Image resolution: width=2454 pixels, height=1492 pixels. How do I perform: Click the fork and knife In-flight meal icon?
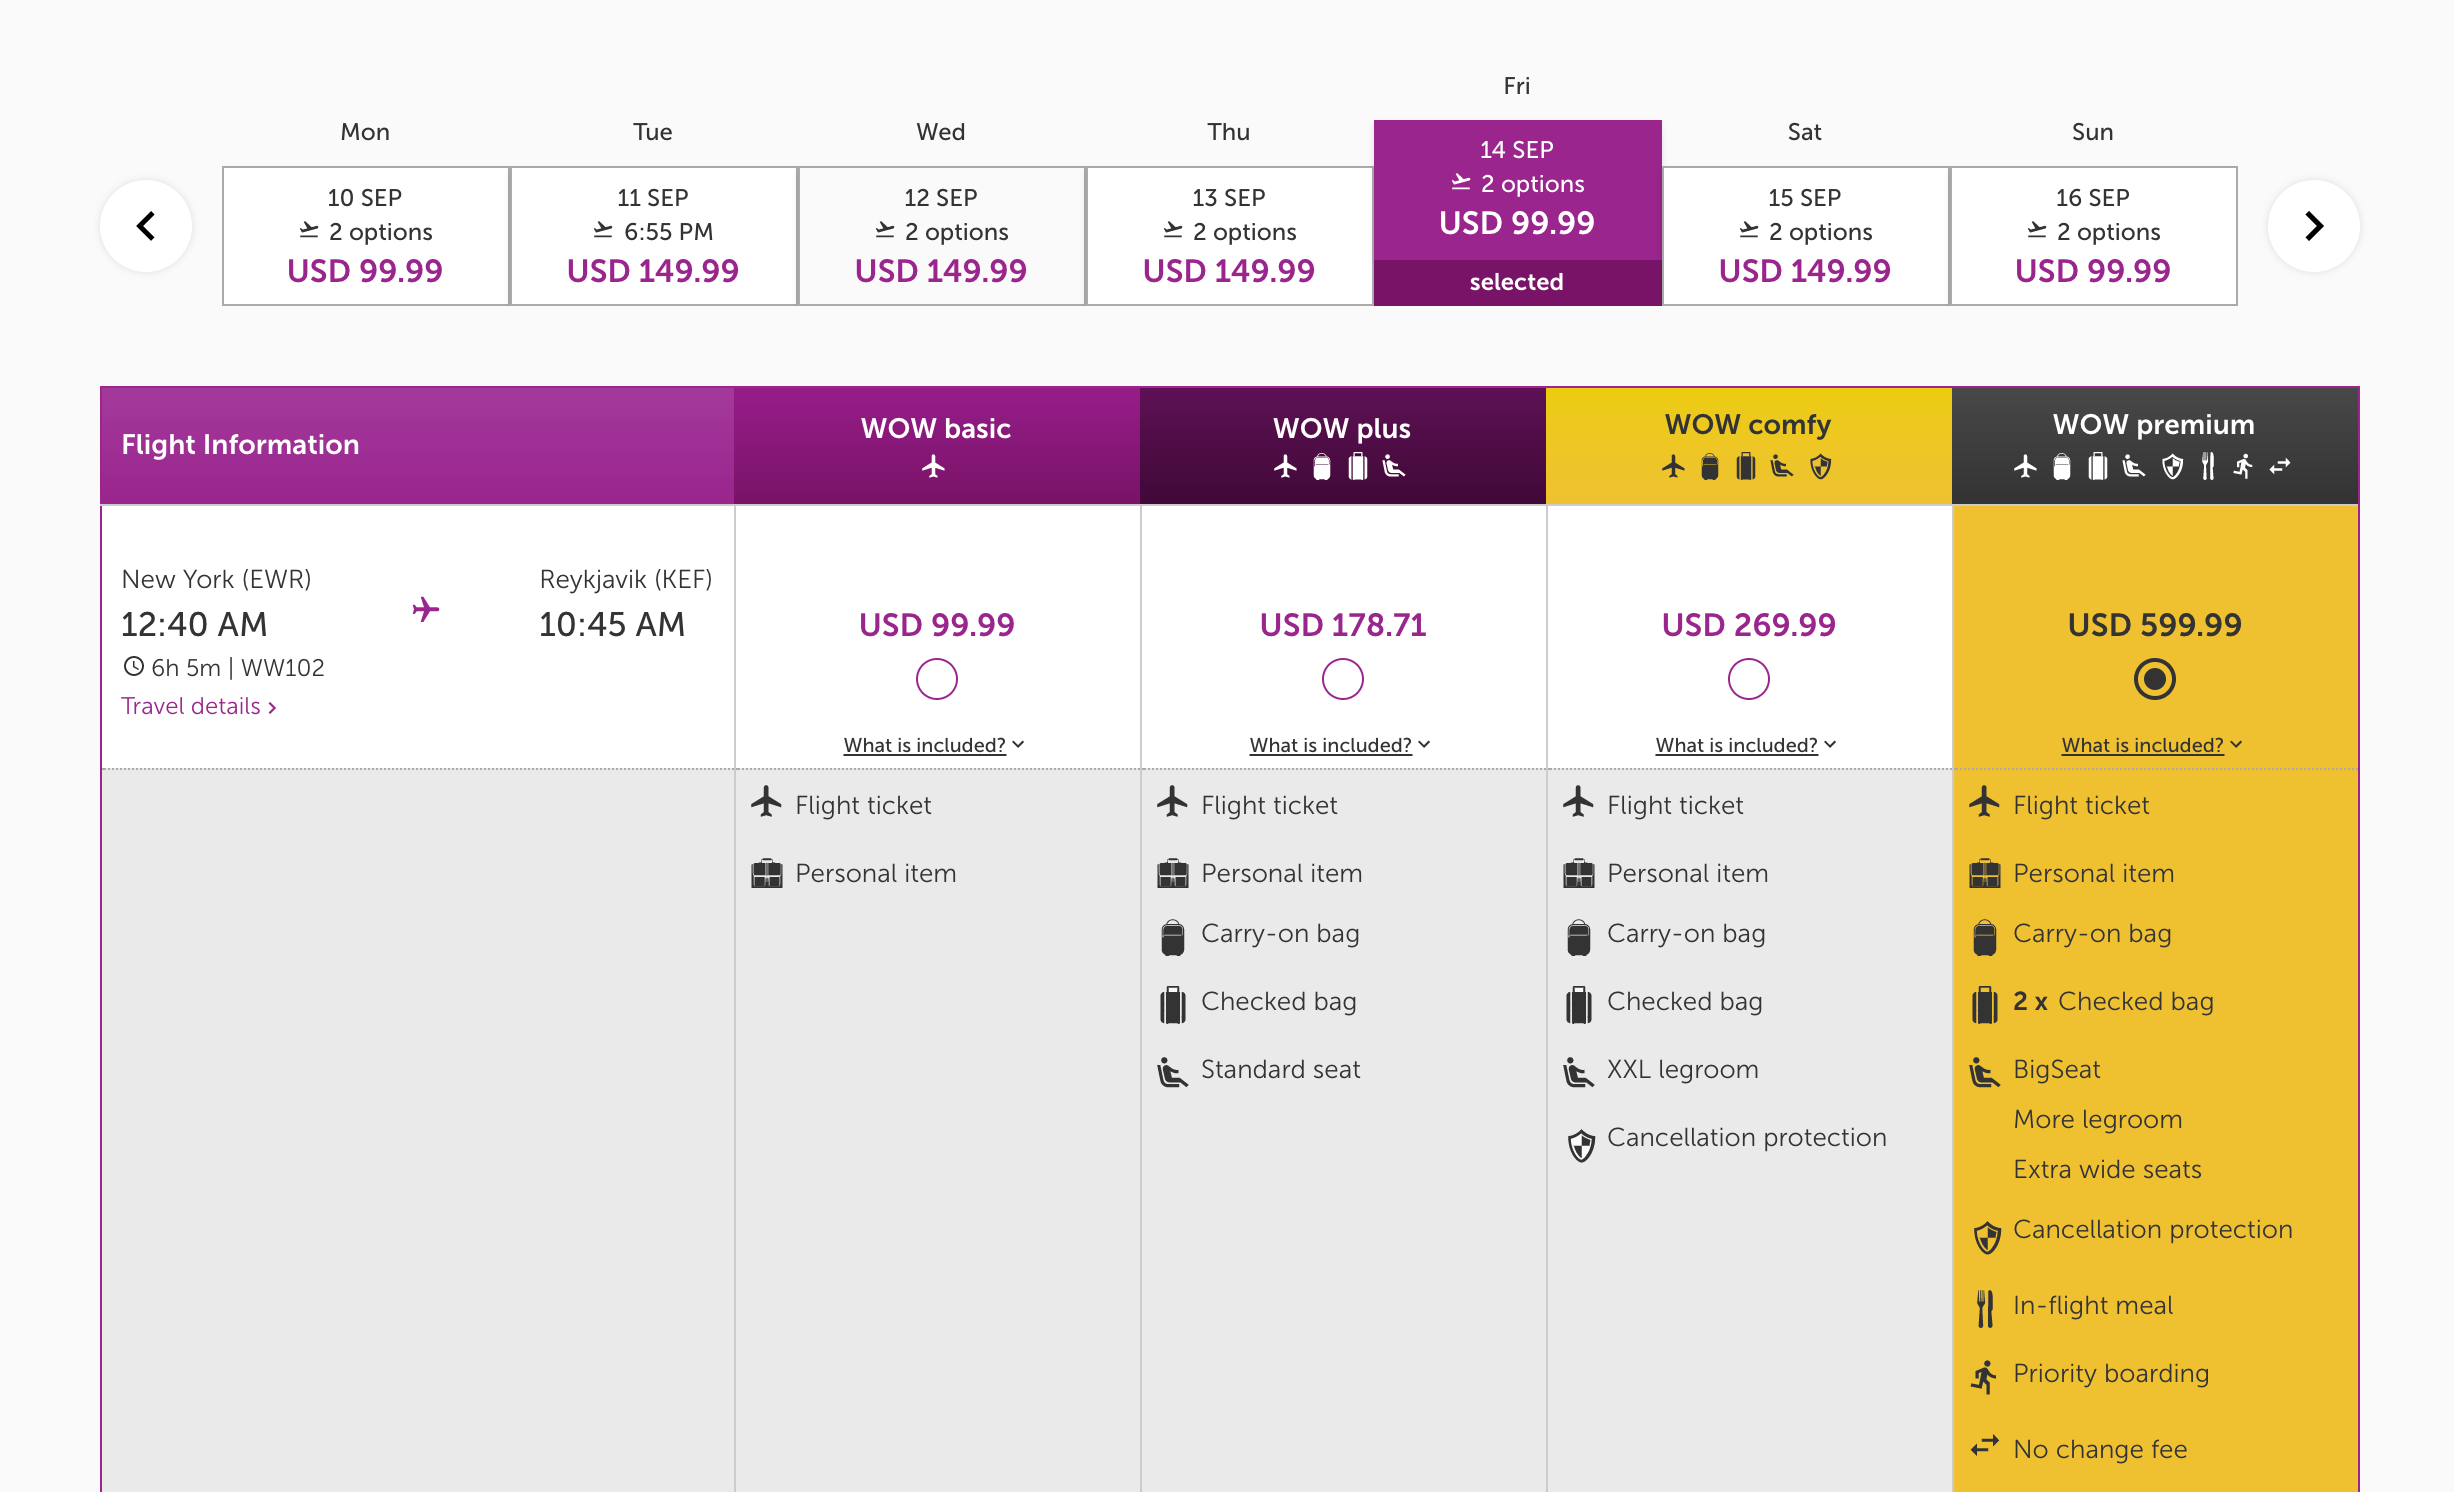(1985, 1307)
